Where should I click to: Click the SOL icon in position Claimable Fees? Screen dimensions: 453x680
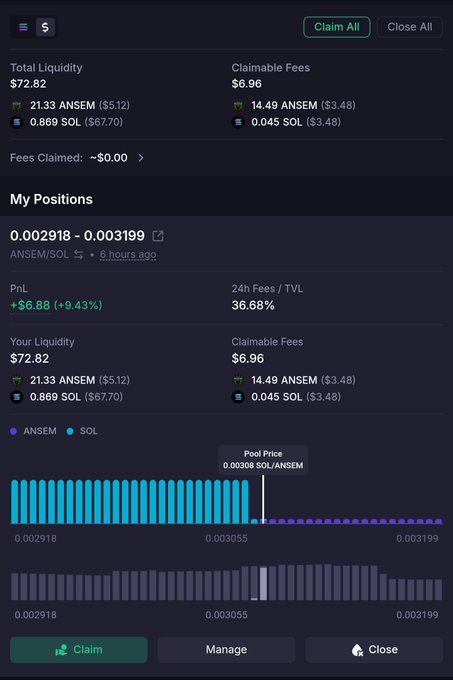click(238, 397)
